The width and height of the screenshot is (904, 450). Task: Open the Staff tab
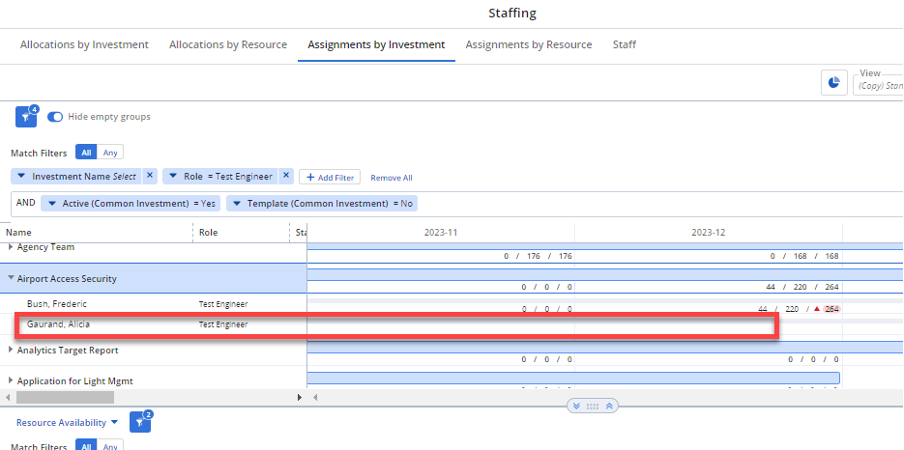624,44
